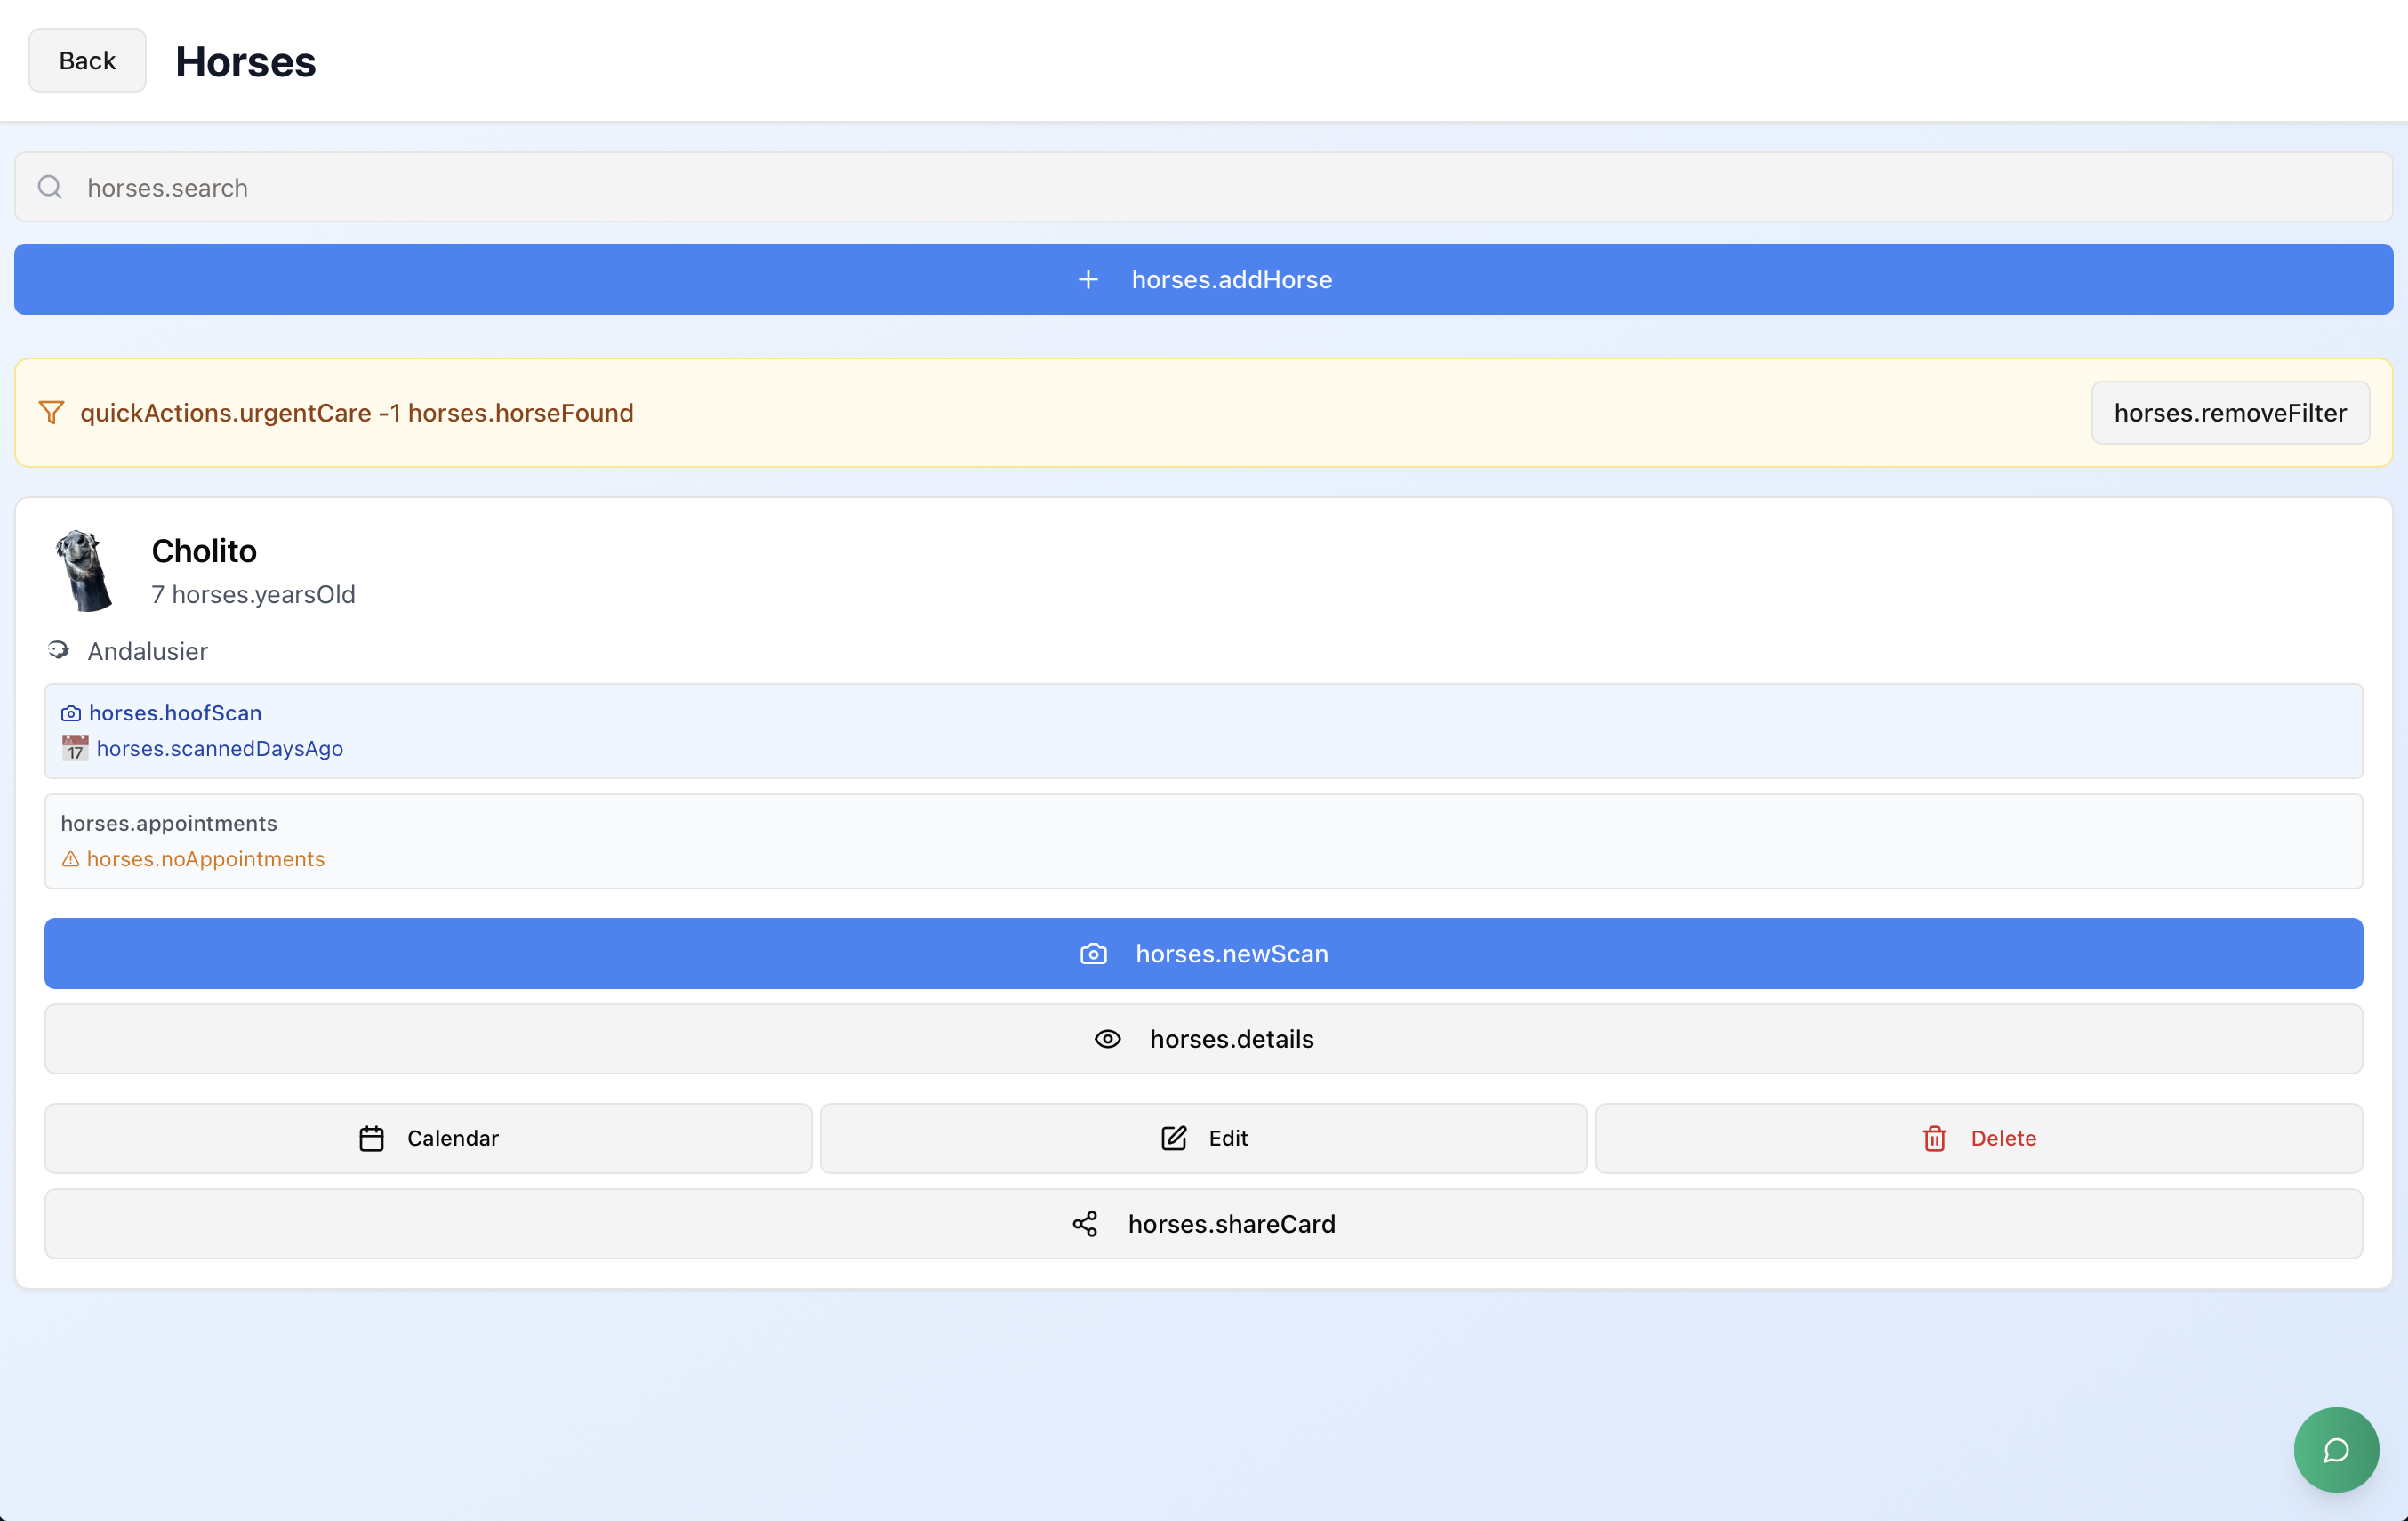
Task: Open Calendar for Cholito
Action: click(x=428, y=1138)
